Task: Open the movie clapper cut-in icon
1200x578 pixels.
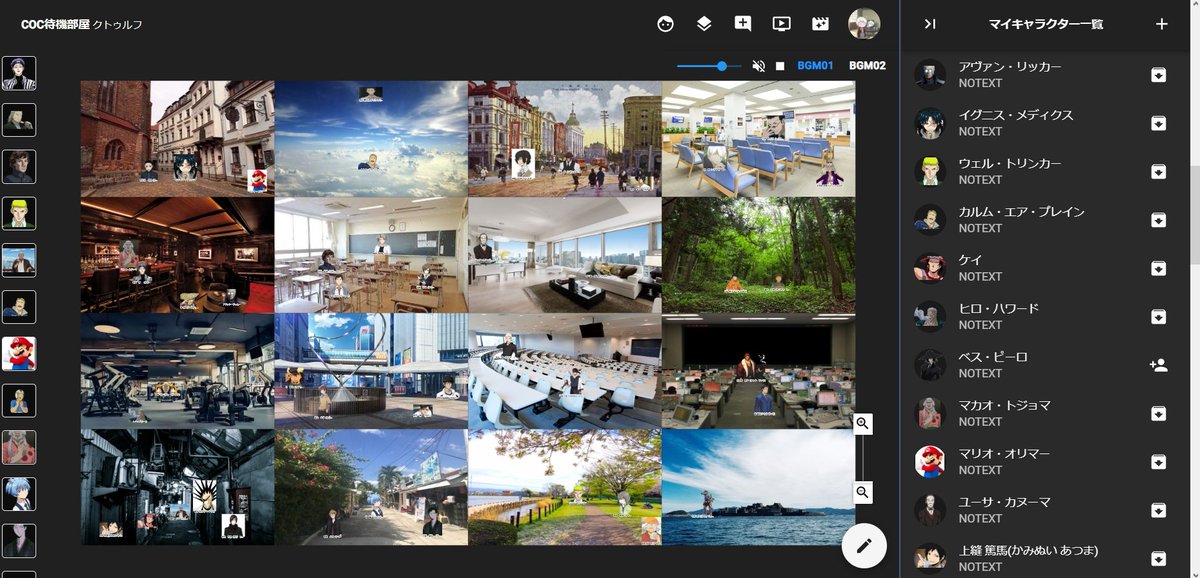Action: [x=821, y=24]
